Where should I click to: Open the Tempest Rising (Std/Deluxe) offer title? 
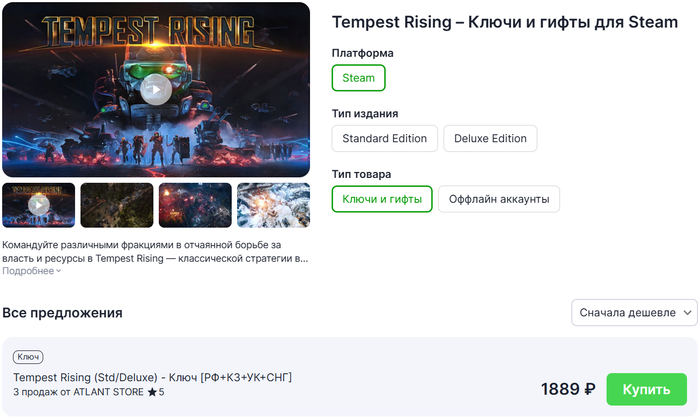coord(152,376)
